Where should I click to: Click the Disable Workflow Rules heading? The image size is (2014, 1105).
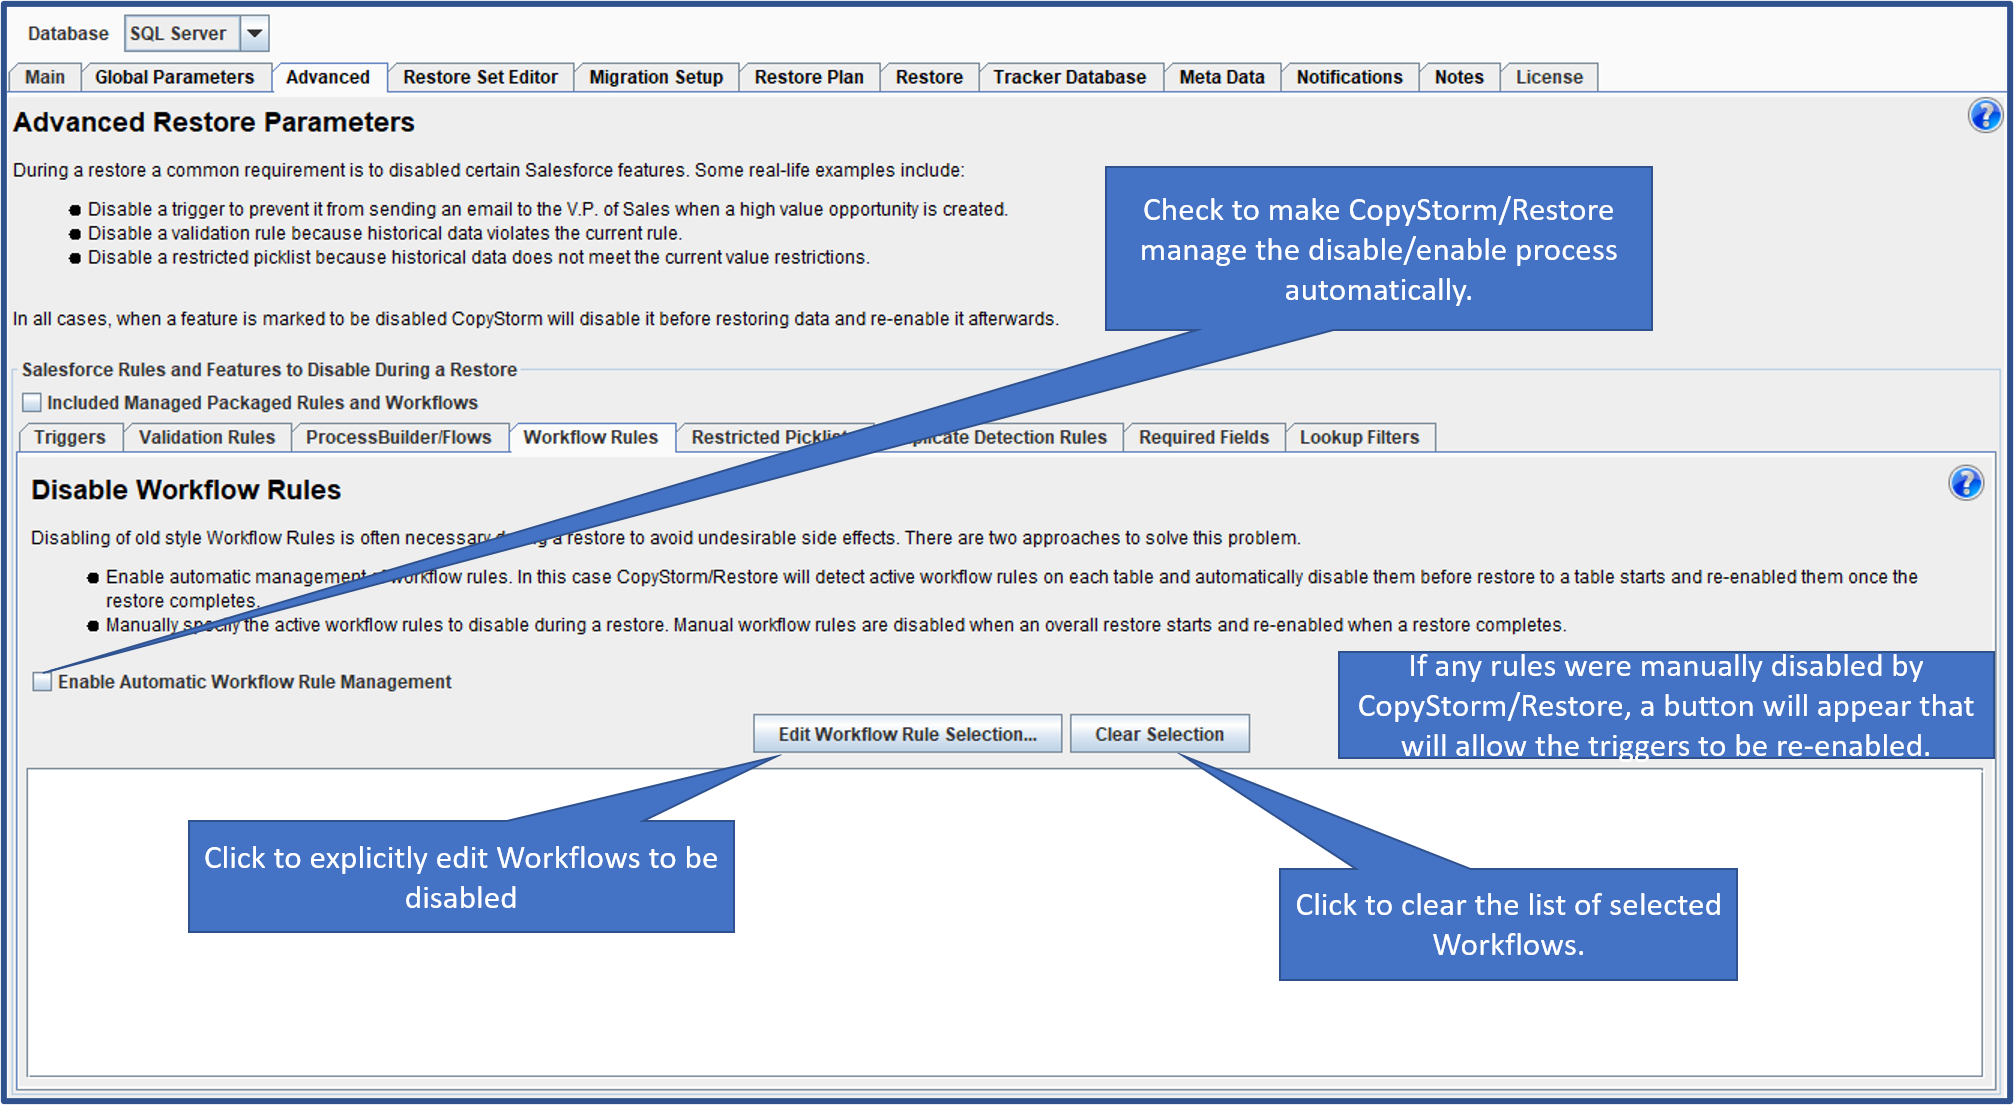point(186,490)
